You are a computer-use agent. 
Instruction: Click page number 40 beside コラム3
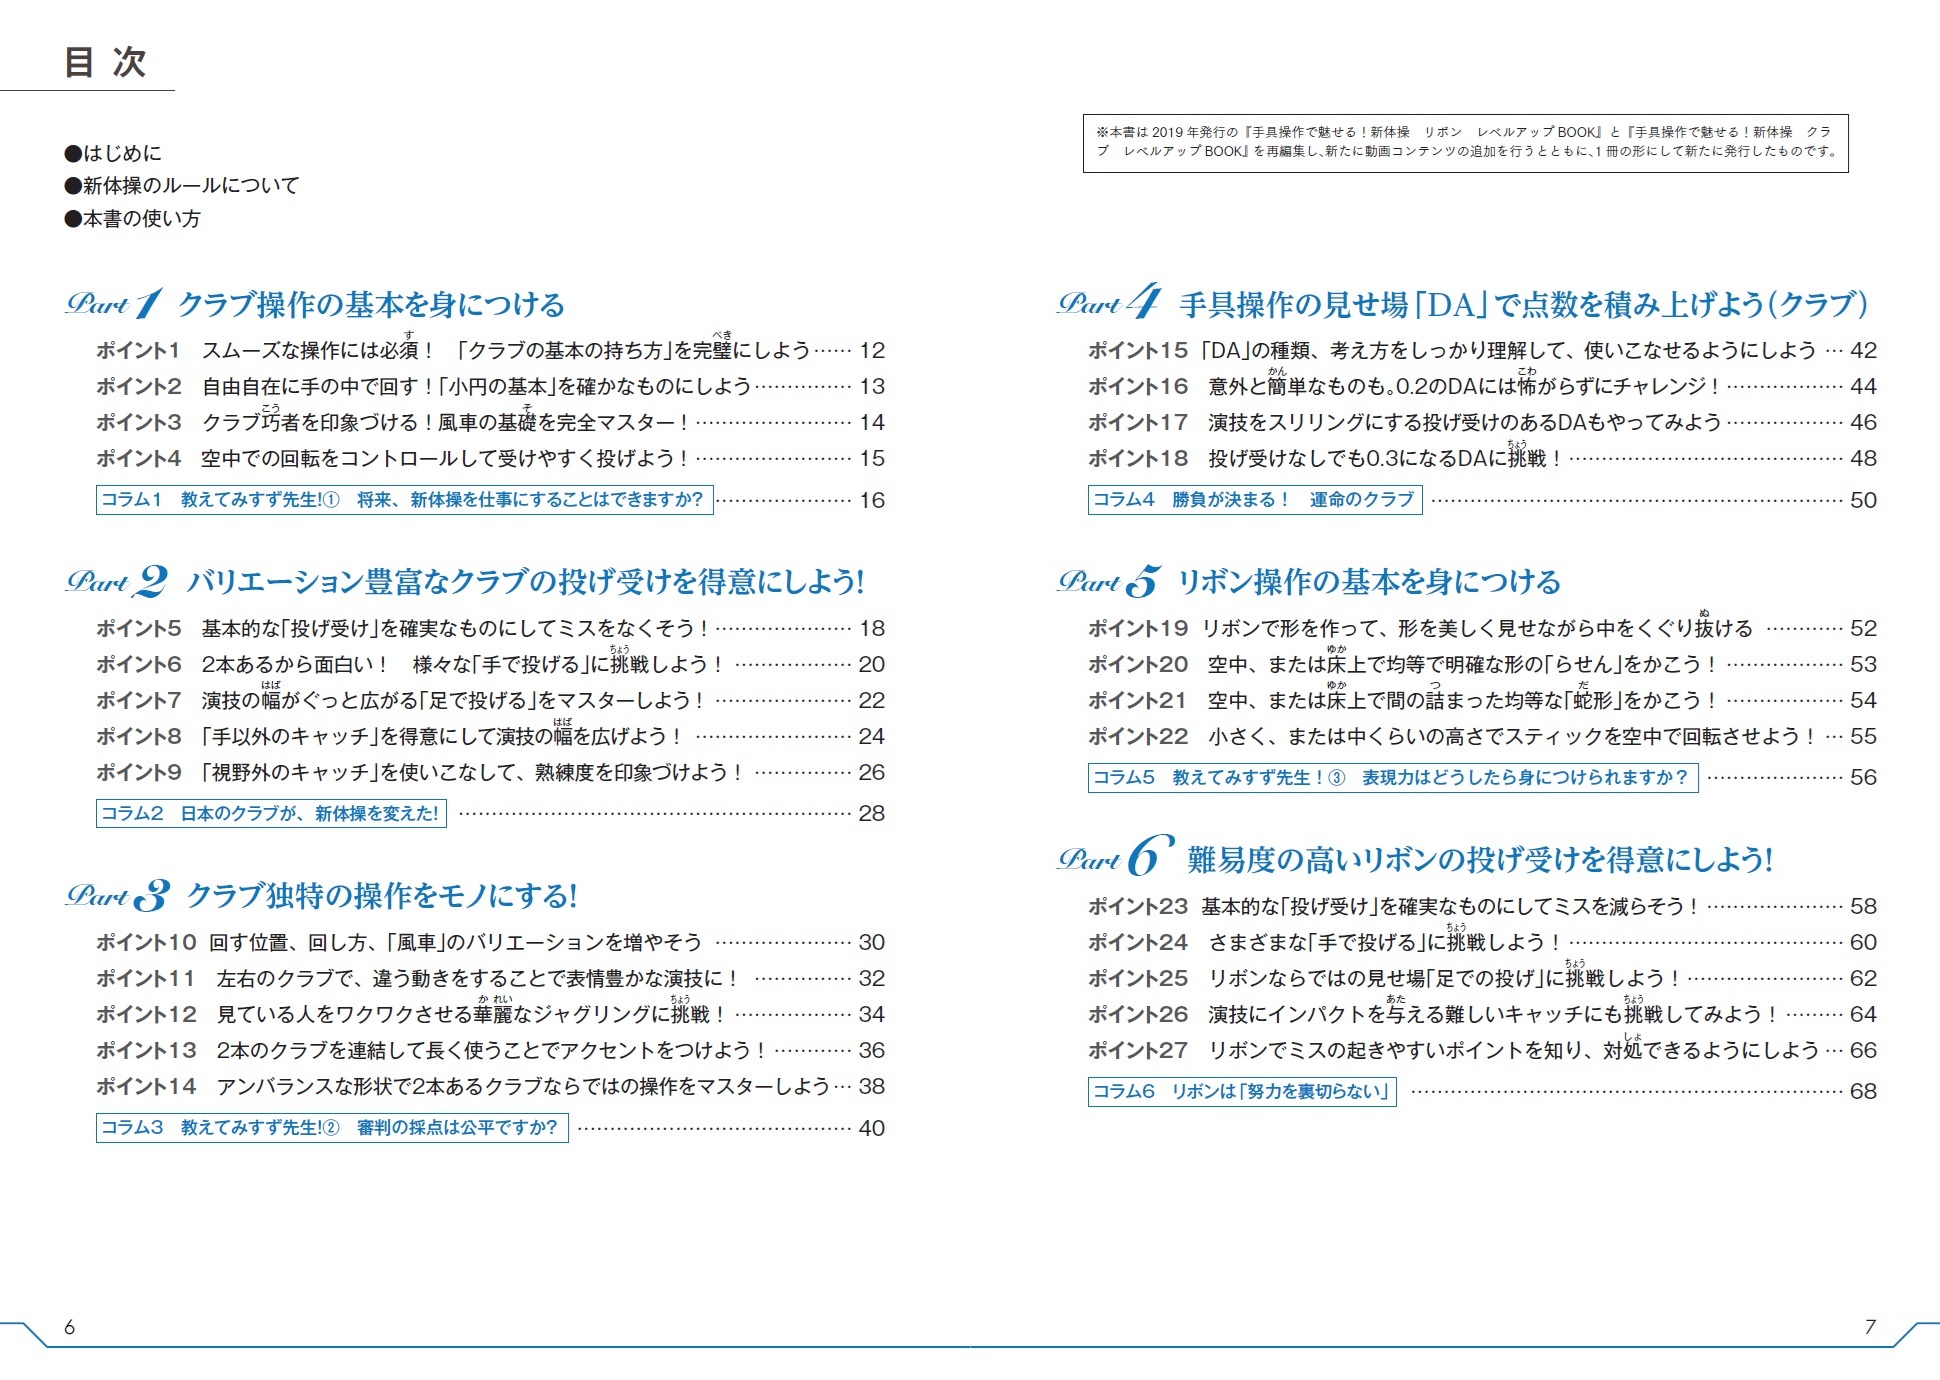[872, 1128]
